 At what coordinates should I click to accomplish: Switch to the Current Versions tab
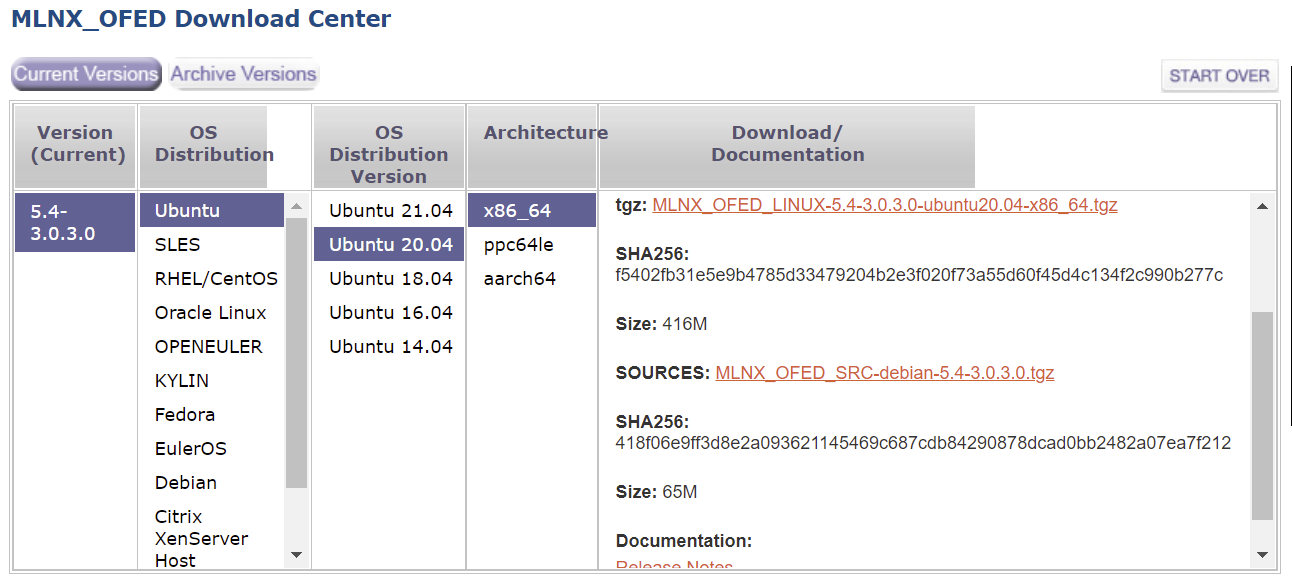pyautogui.click(x=86, y=74)
